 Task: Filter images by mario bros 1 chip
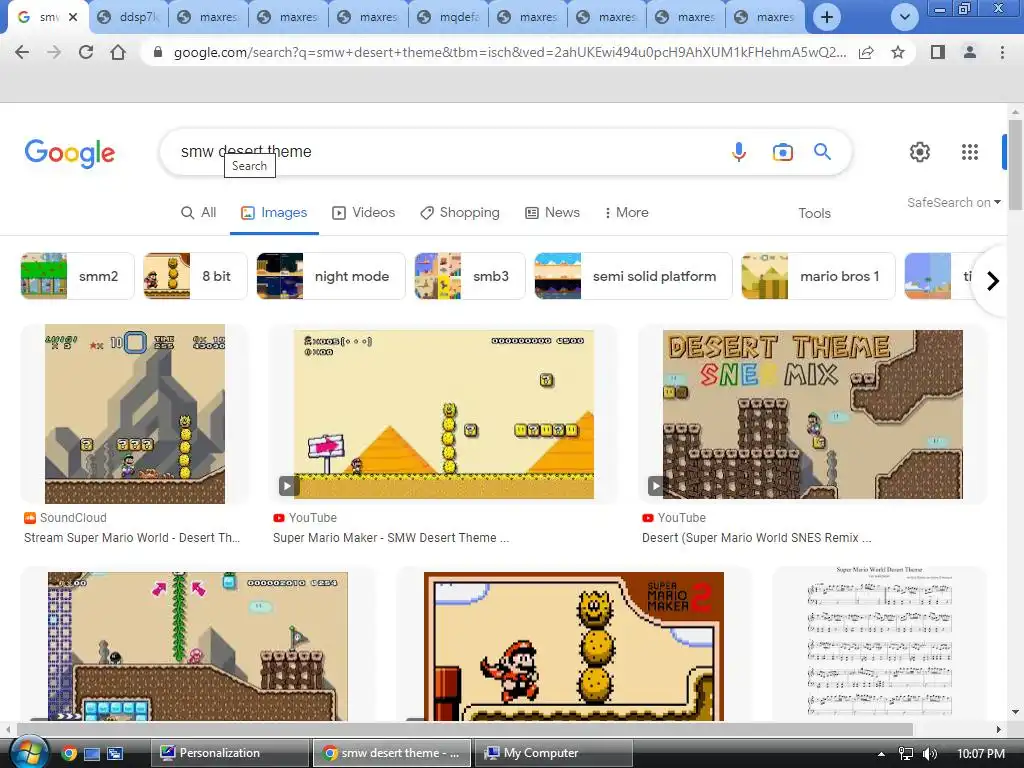point(818,276)
